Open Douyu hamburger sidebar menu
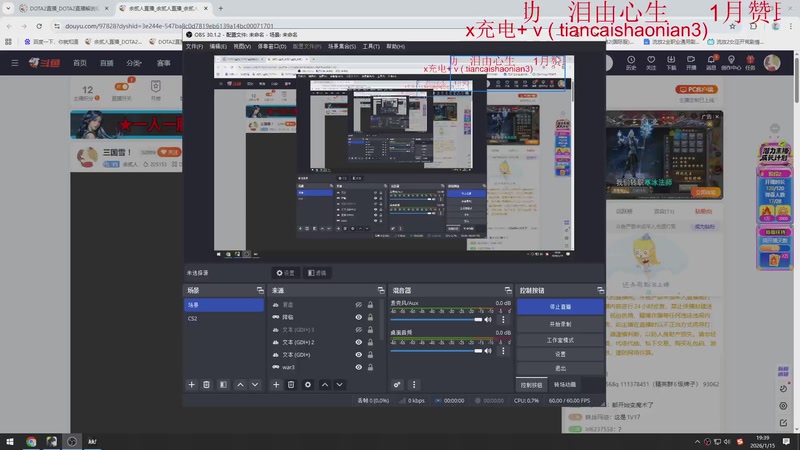 click(15, 63)
